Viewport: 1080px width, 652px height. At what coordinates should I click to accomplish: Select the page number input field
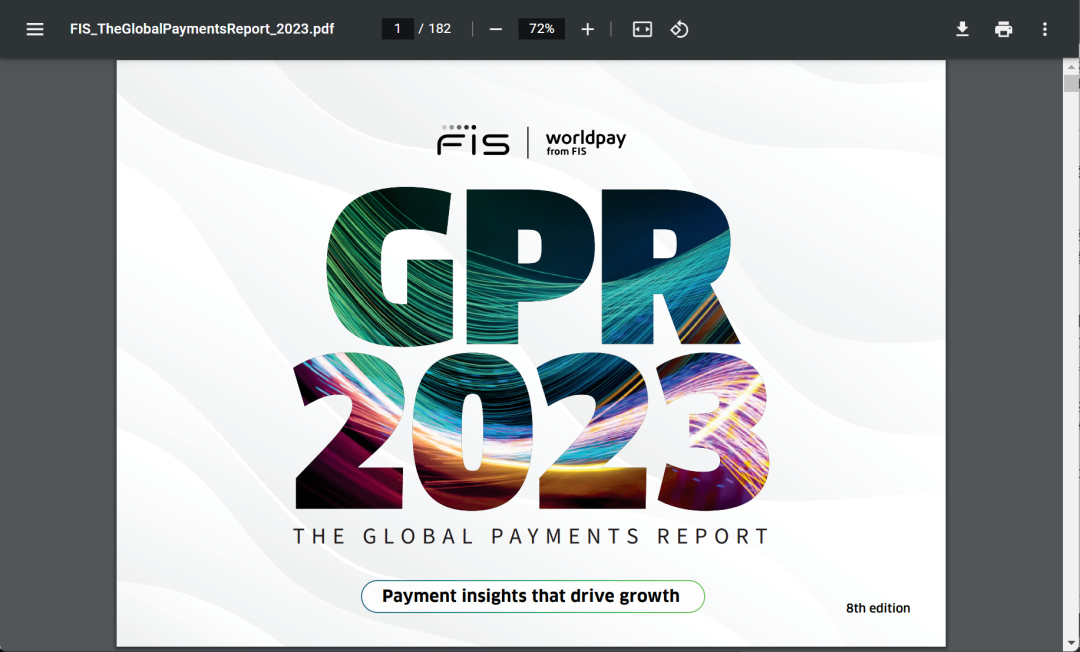pos(398,29)
